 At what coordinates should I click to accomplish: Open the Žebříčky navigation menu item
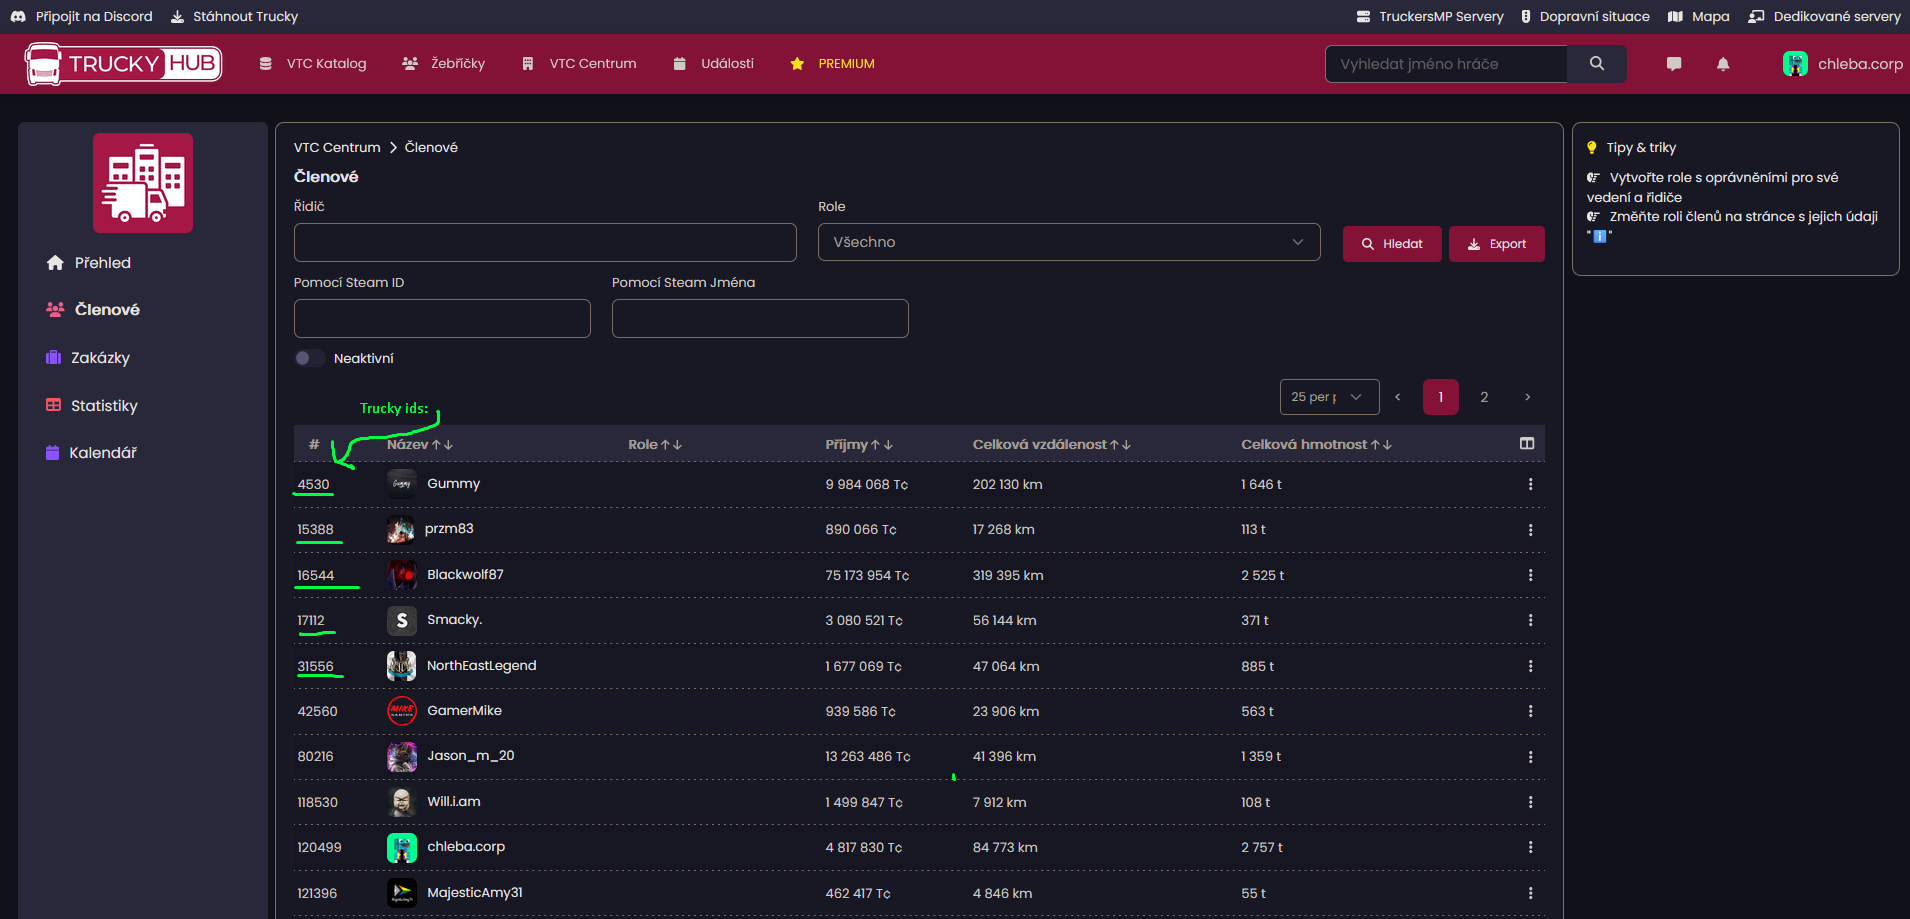(444, 64)
